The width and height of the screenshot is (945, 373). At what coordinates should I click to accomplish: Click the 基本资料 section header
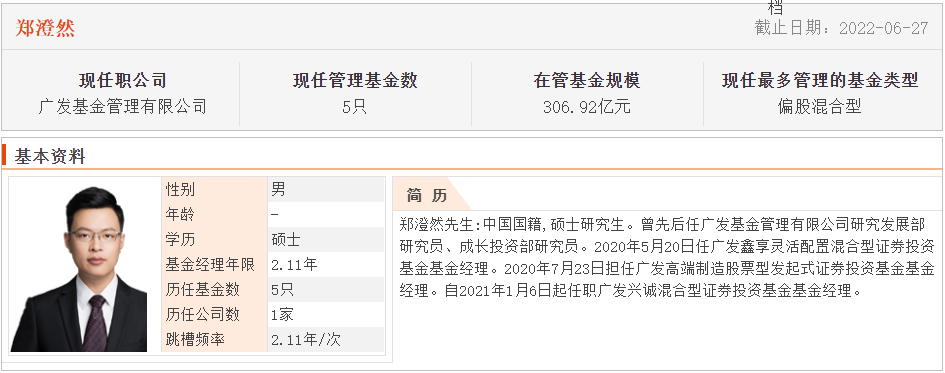point(50,157)
